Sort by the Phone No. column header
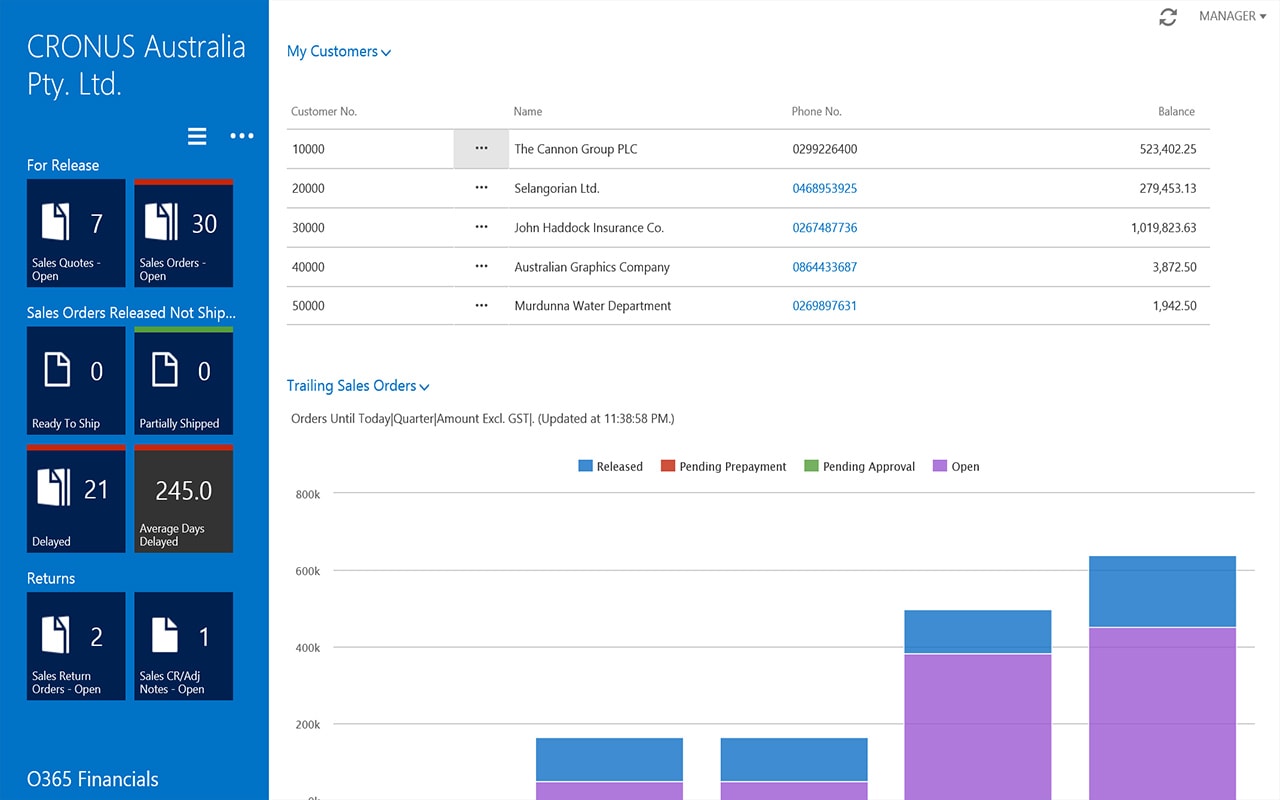Viewport: 1280px width, 800px height. coord(817,112)
